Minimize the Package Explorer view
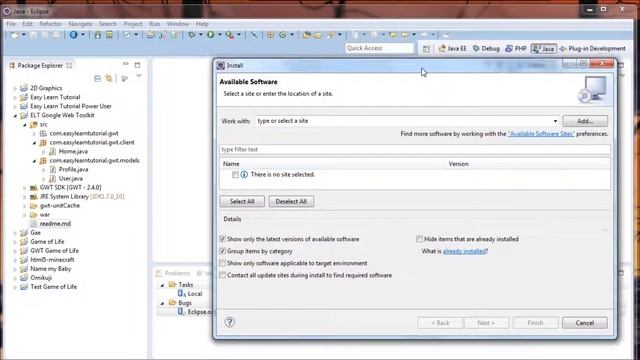Viewport: 640px width, 360px height. point(126,64)
